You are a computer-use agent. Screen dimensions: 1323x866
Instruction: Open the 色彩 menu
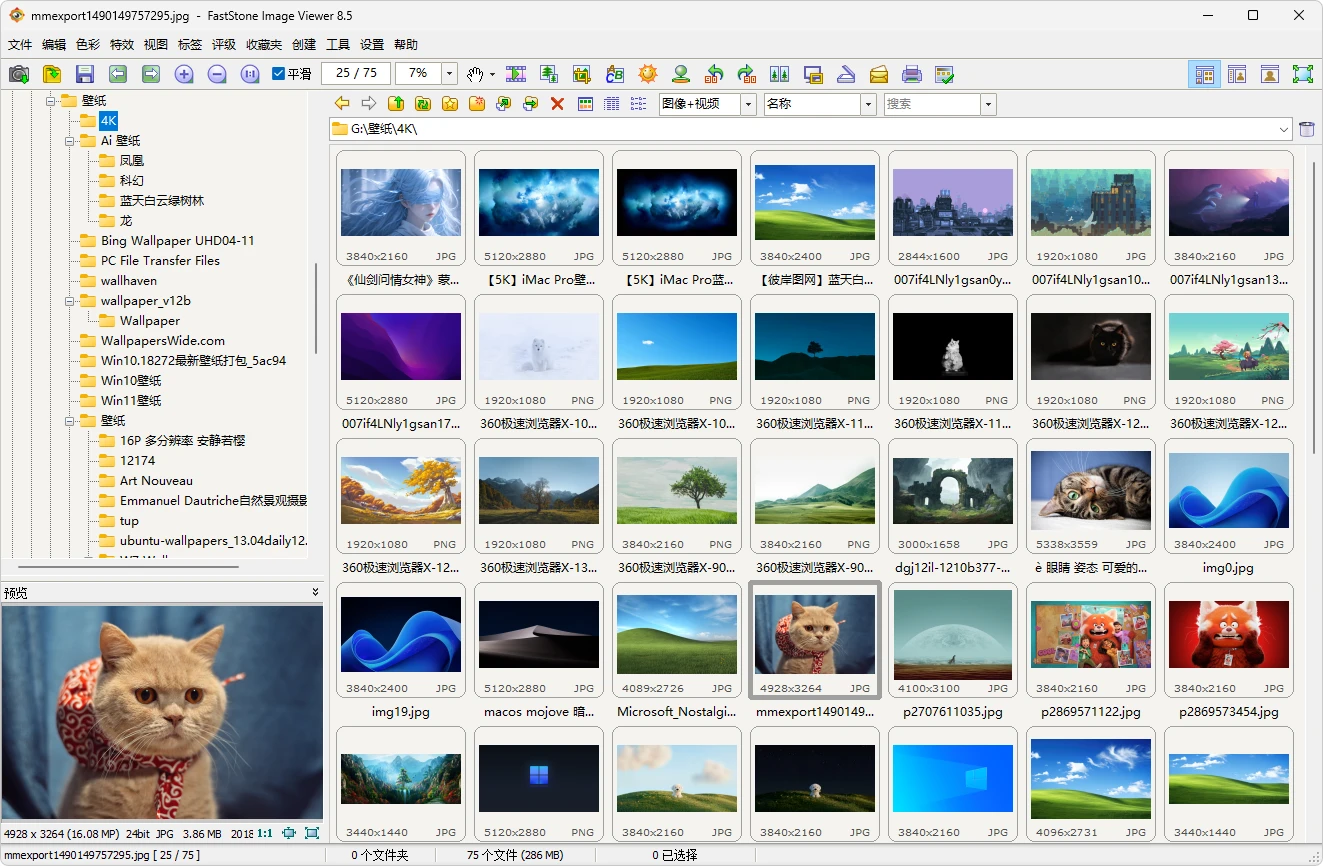tap(88, 45)
